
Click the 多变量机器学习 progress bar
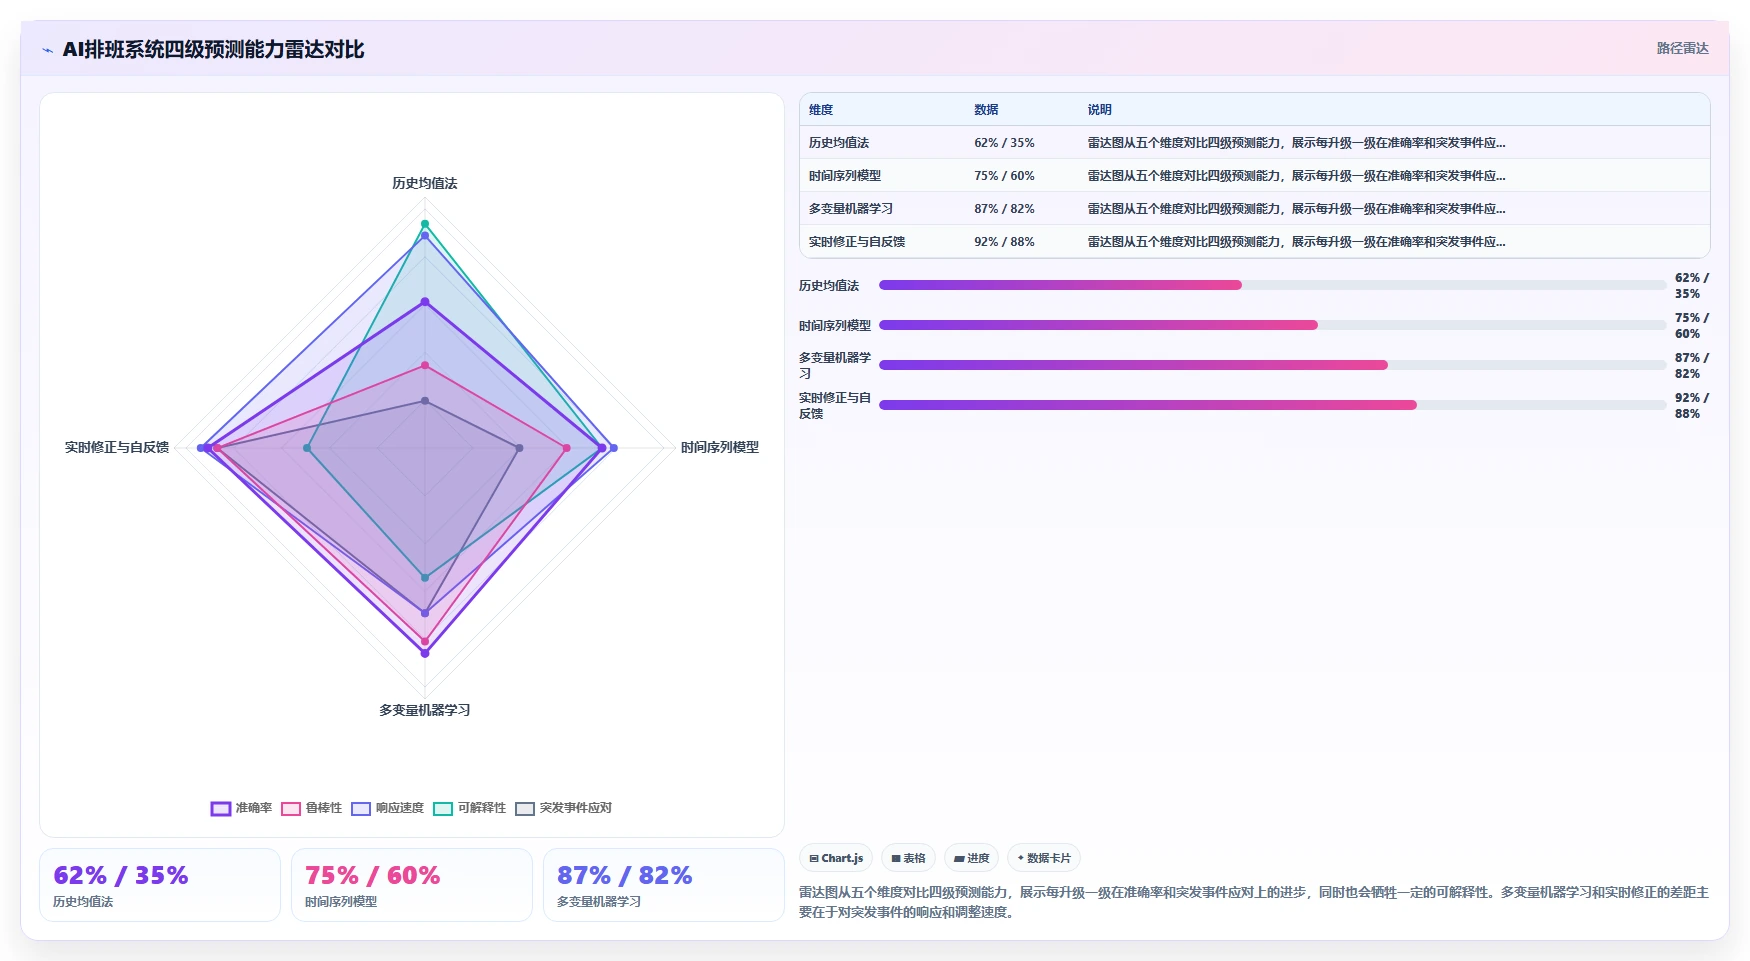(x=1272, y=365)
